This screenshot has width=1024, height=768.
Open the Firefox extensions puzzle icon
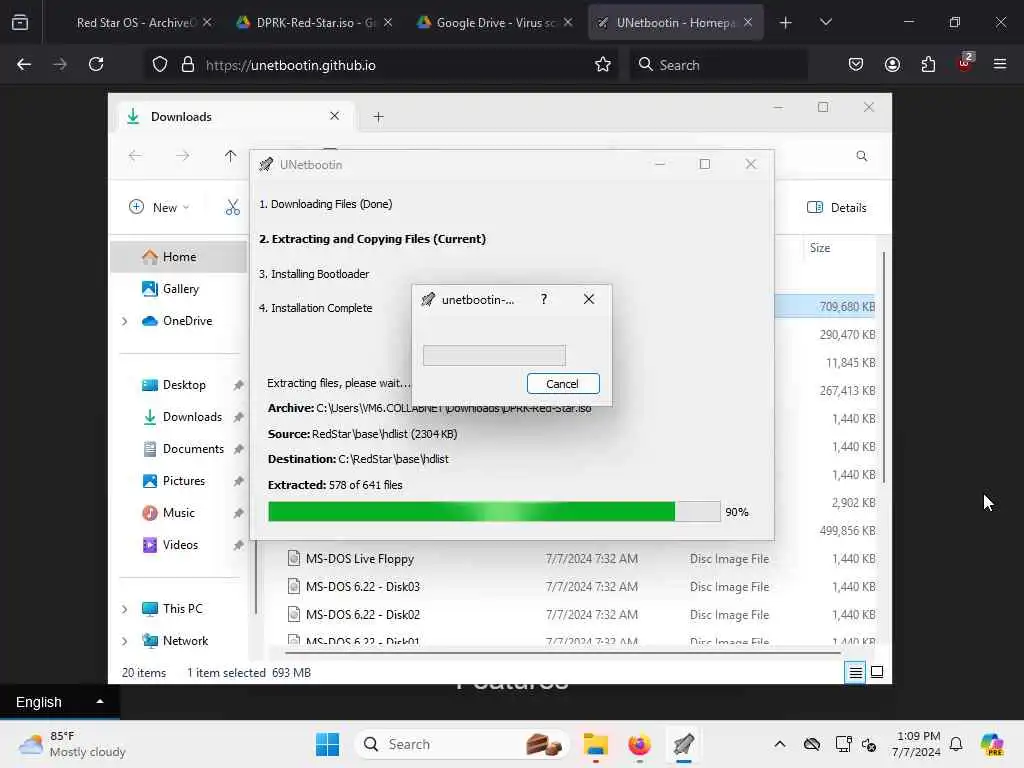928,65
